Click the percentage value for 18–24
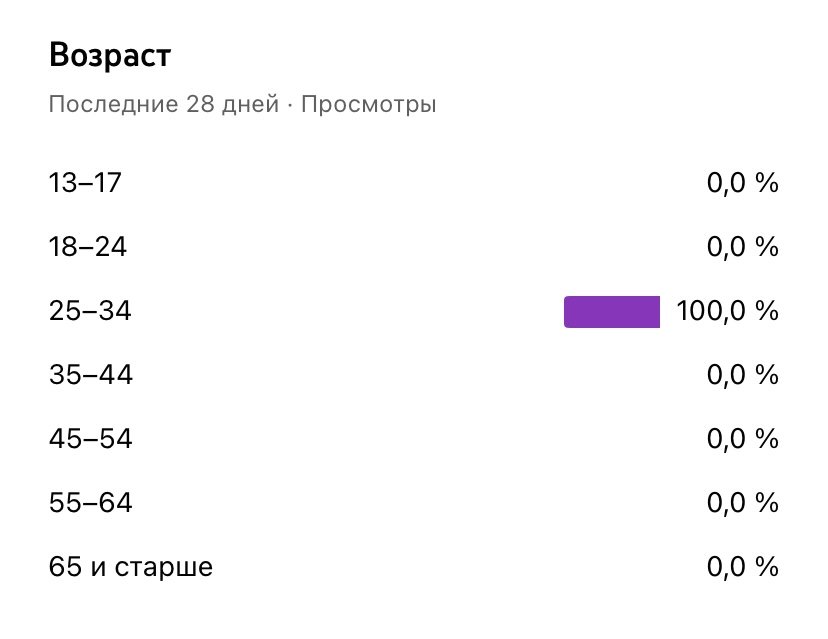This screenshot has height=639, width=828. click(x=741, y=247)
